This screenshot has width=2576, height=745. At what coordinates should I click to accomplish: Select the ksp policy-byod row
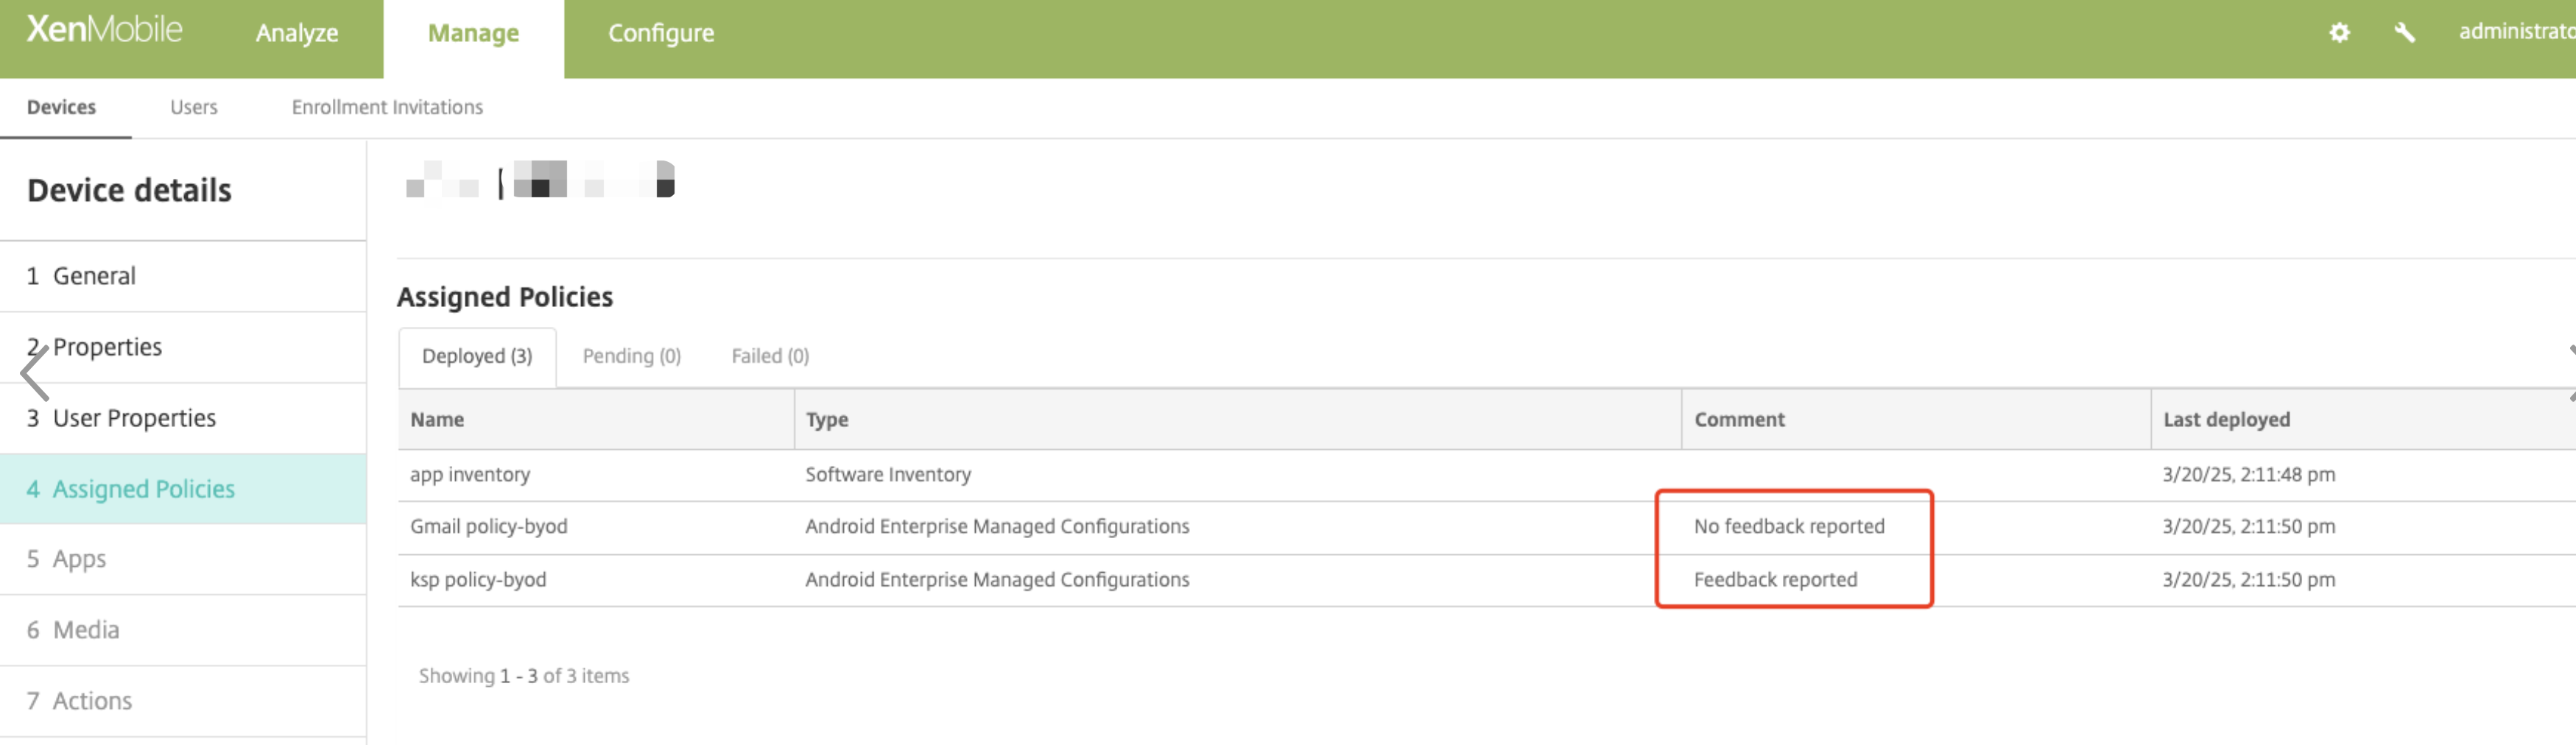coord(478,580)
